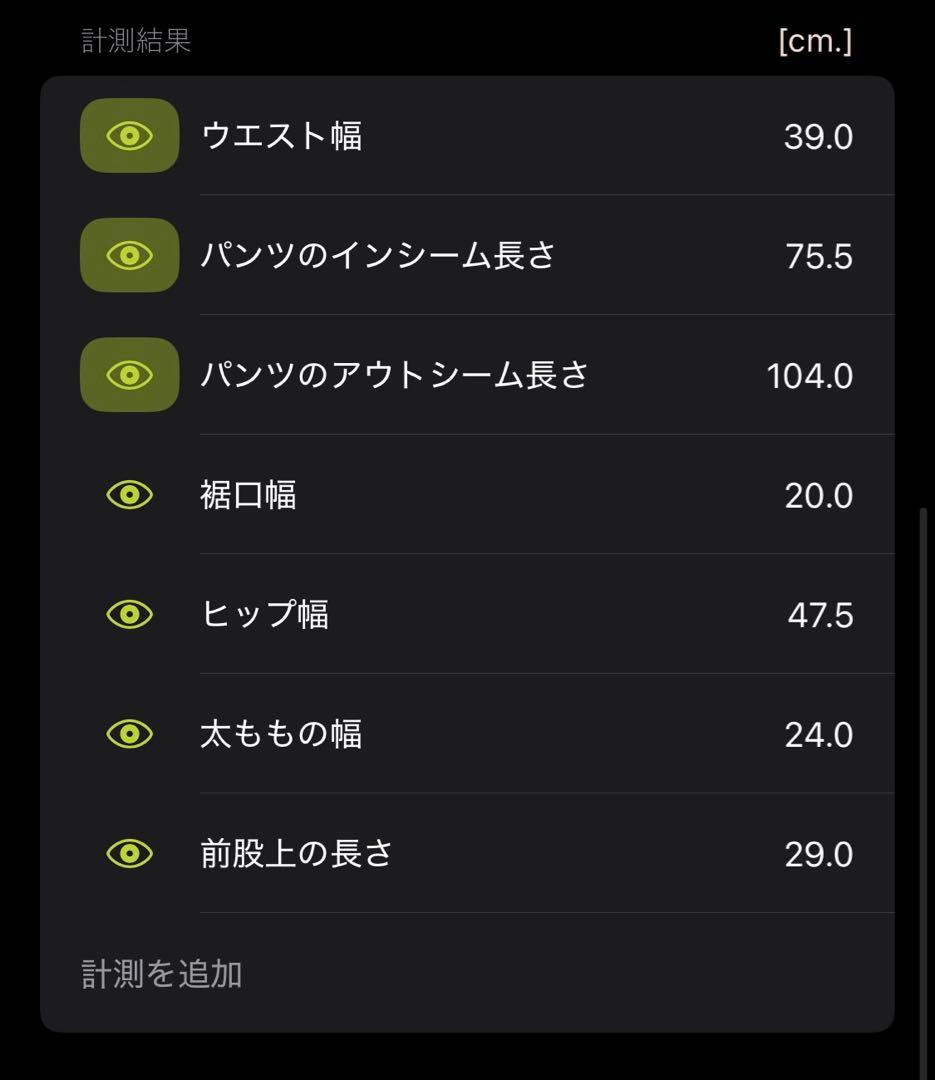Show the 裾口幅 measurement via eye icon
Viewport: 935px width, 1080px height.
[x=129, y=495]
